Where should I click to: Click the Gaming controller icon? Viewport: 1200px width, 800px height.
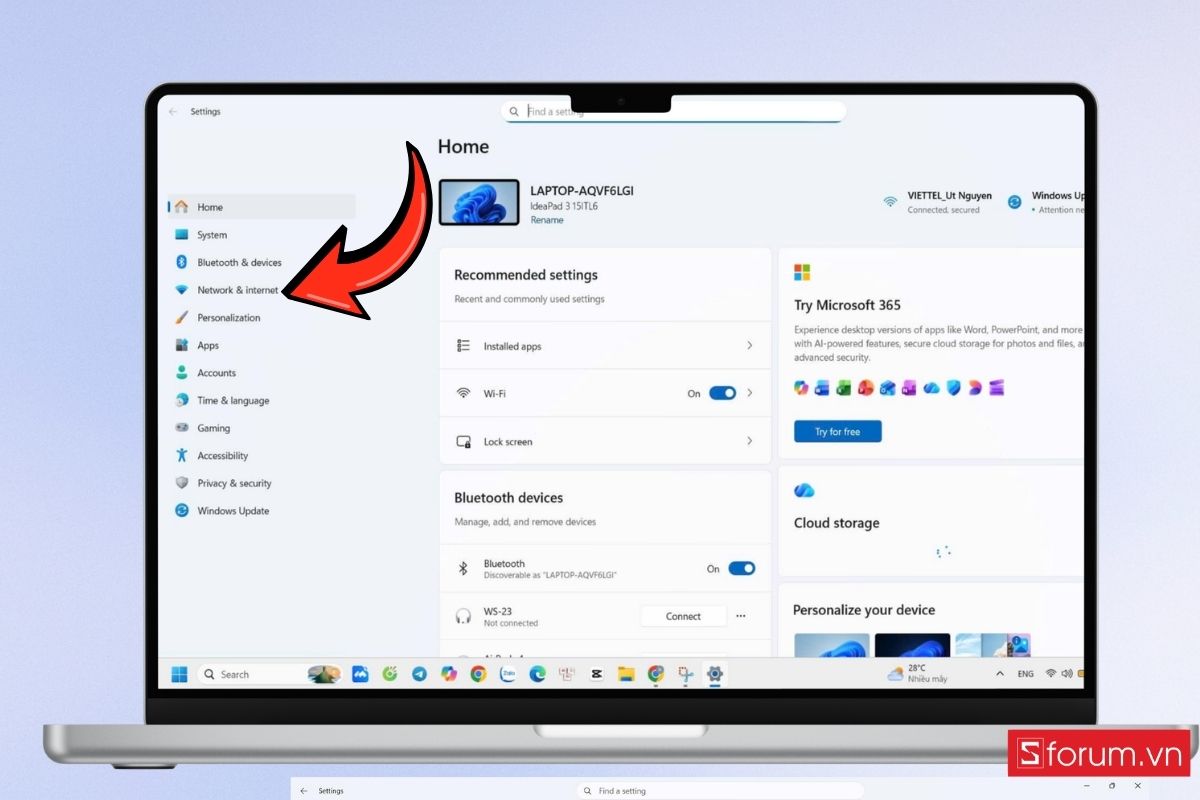point(181,428)
